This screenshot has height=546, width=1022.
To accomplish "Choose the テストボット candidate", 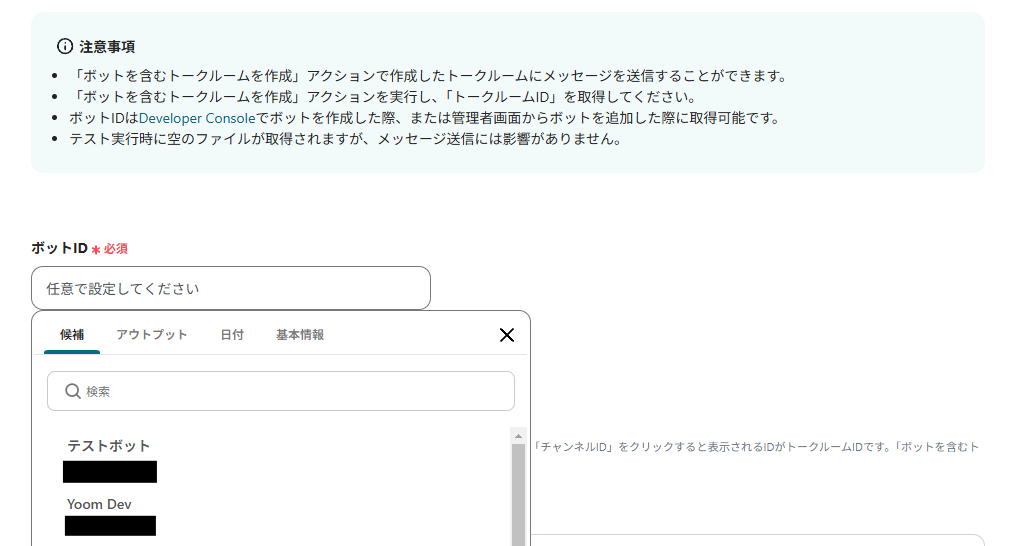I will point(109,446).
